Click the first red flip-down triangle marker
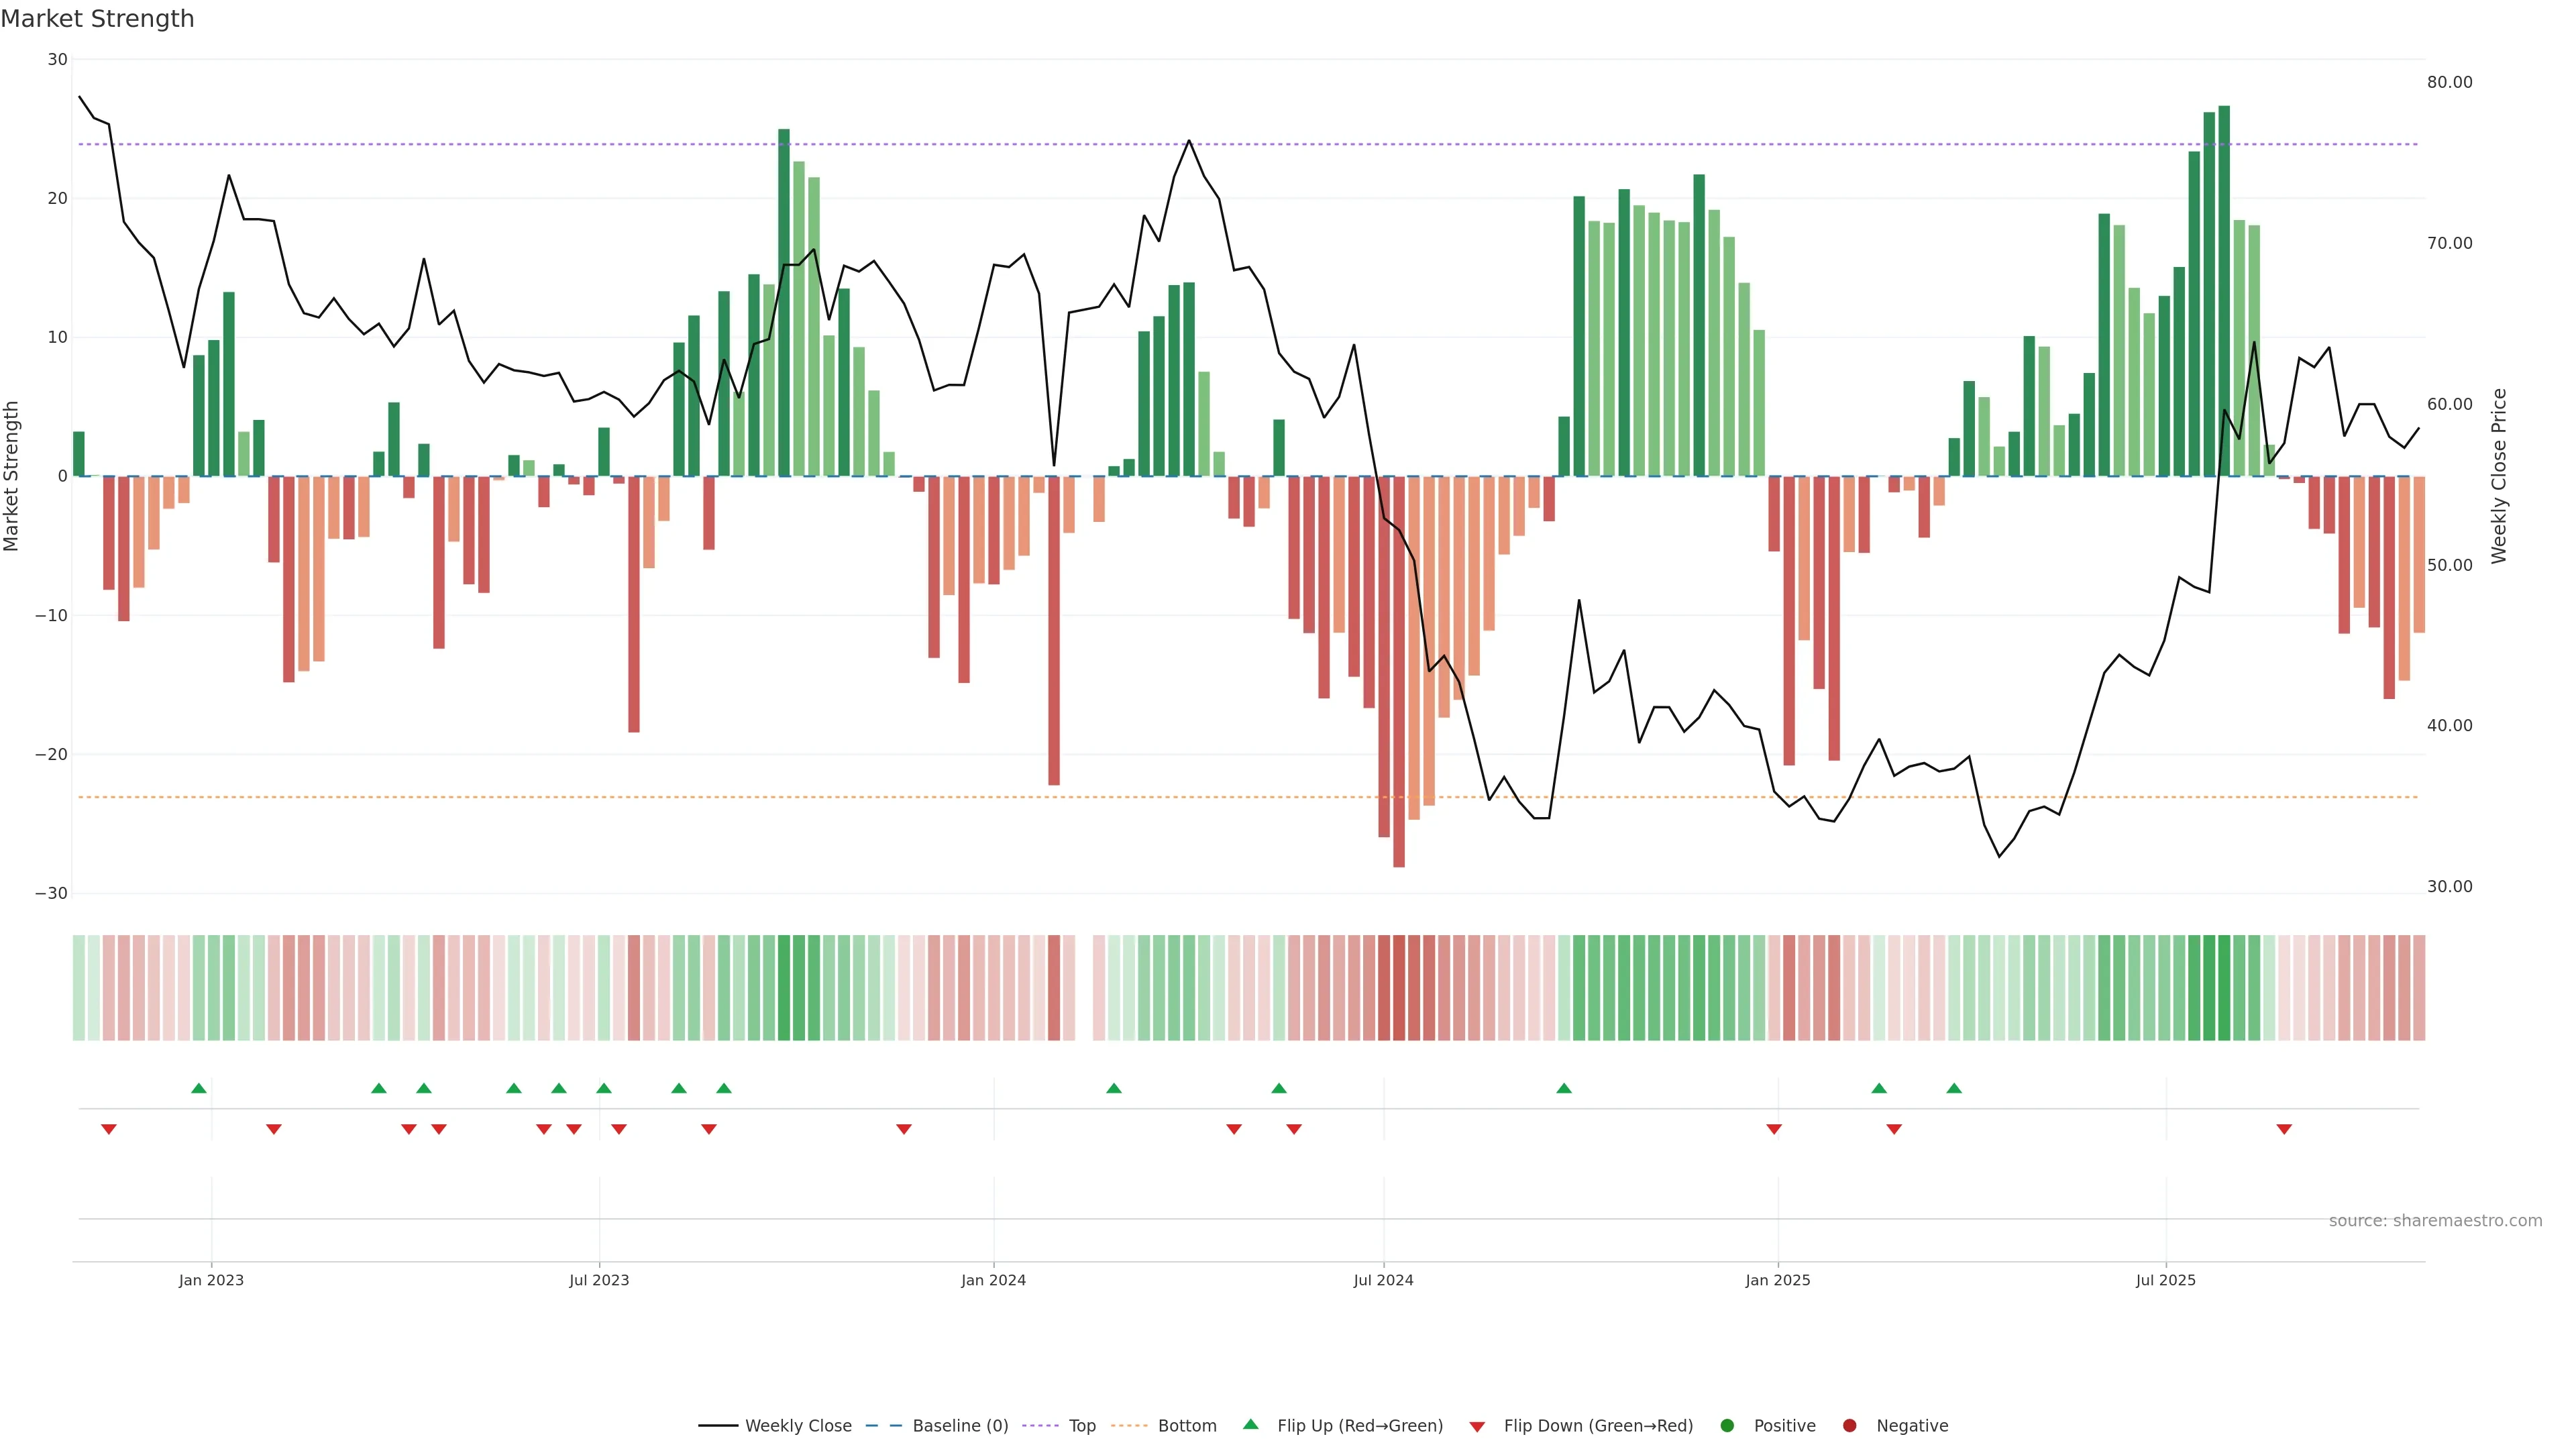 pyautogui.click(x=109, y=1129)
